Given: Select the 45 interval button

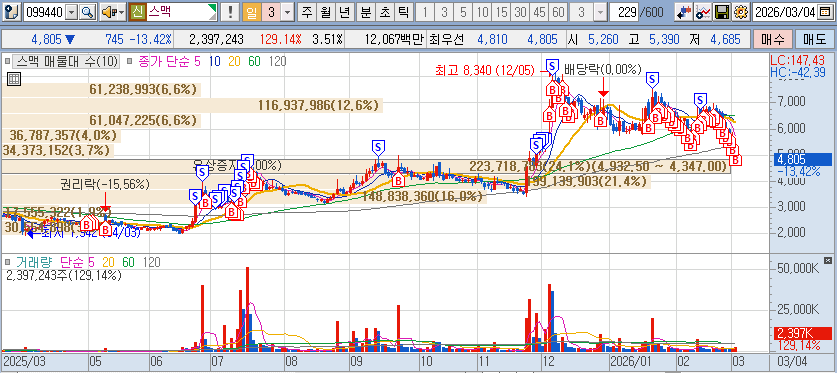Looking at the screenshot, I should coord(539,12).
